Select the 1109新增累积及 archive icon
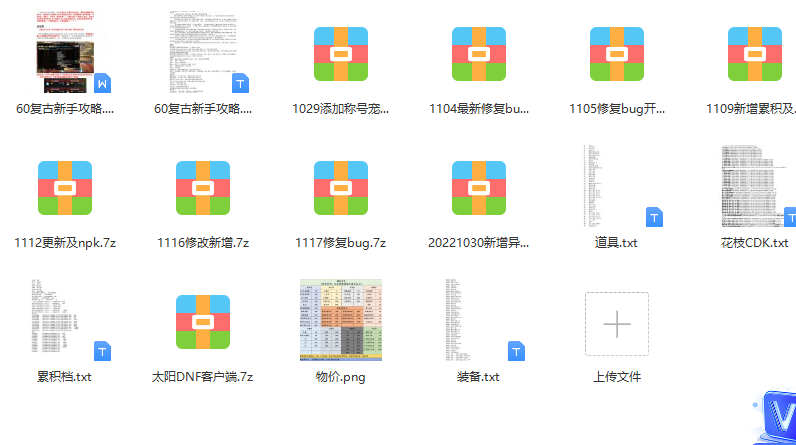Screen dimensions: 796x445 point(755,54)
